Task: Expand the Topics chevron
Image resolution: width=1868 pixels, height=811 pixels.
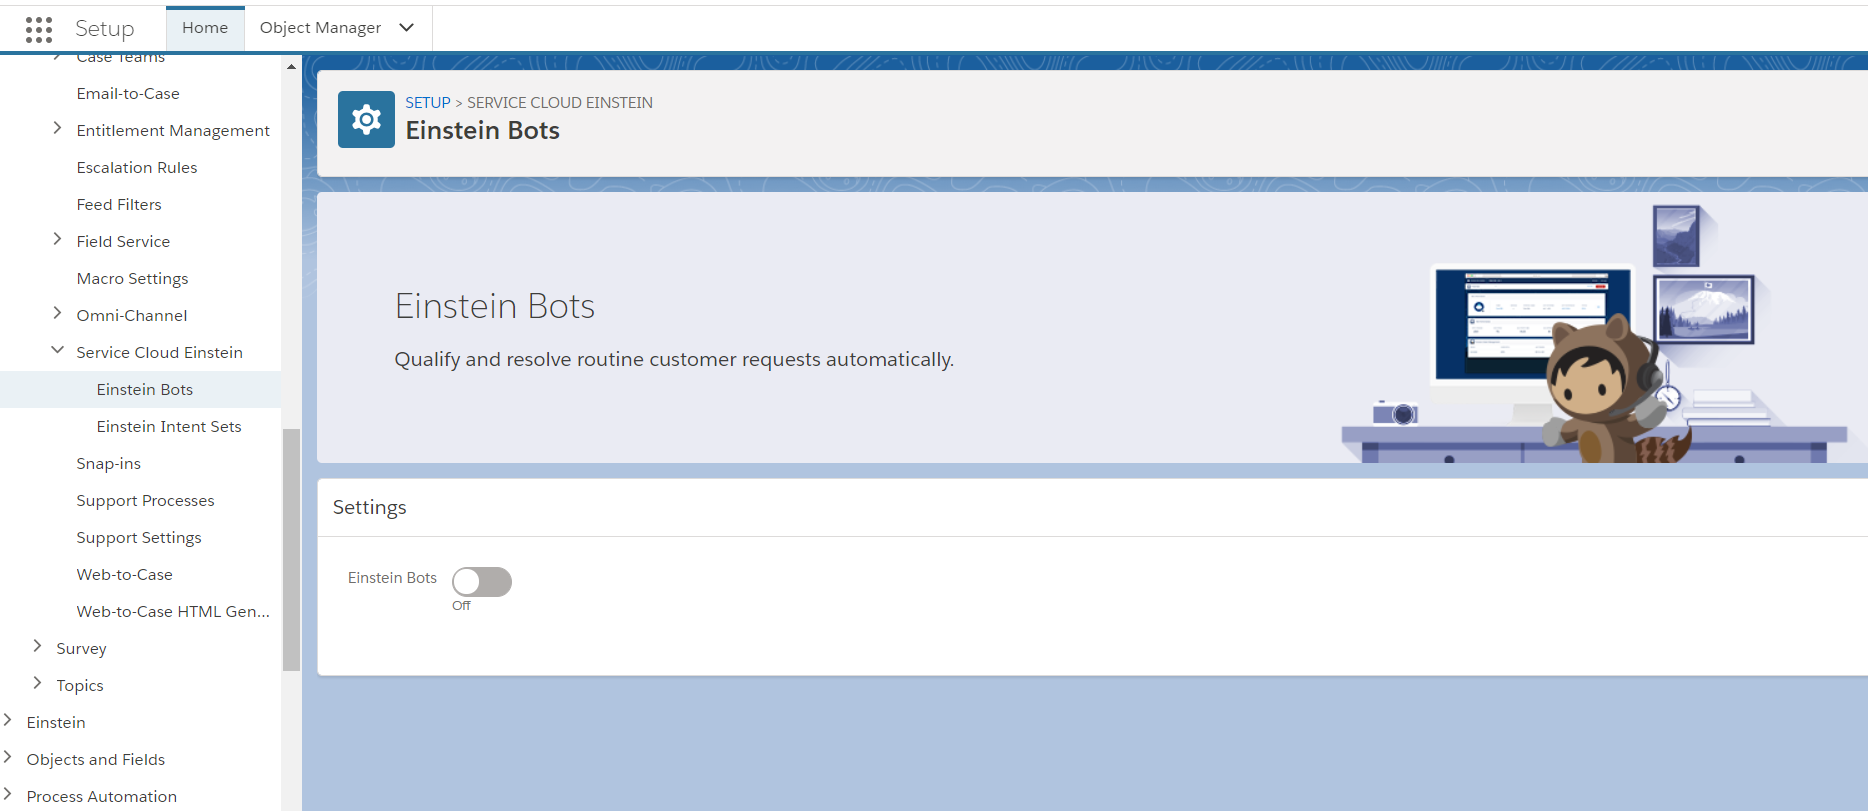Action: (37, 684)
